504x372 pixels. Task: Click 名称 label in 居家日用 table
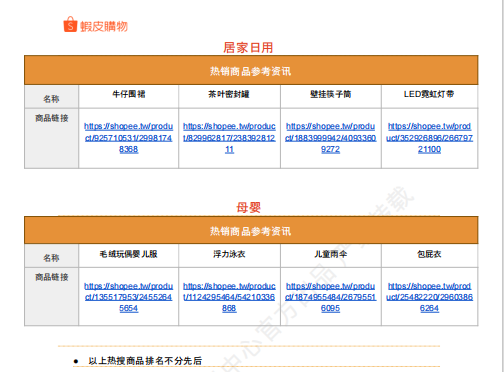pyautogui.click(x=51, y=99)
